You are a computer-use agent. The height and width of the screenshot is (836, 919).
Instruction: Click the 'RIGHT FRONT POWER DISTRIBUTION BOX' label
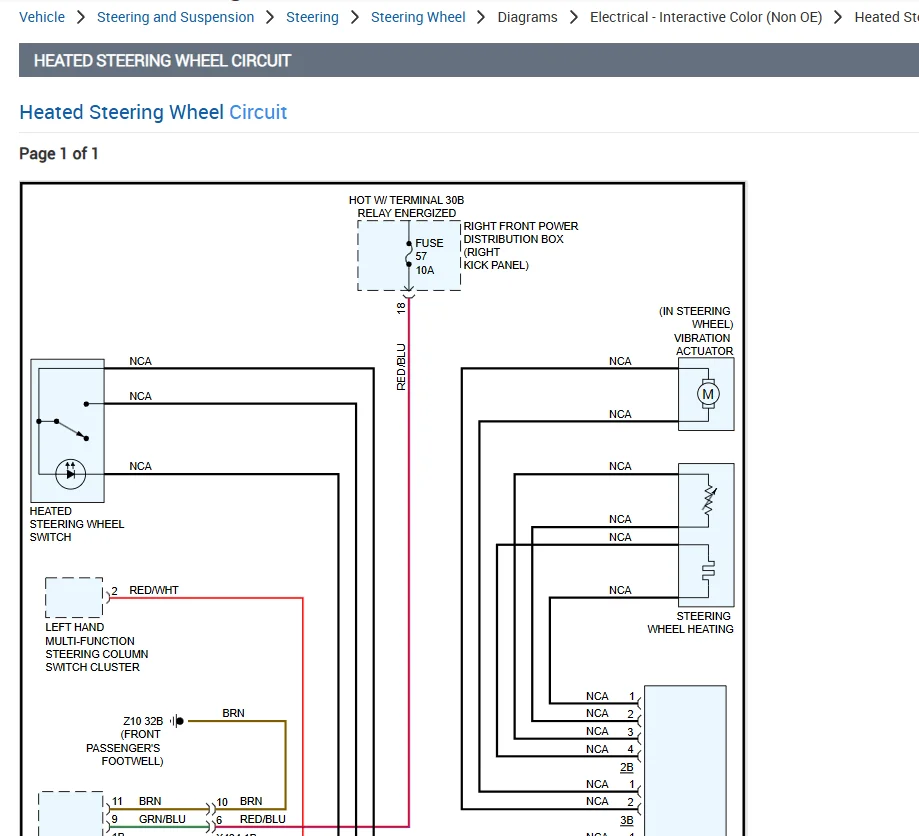[x=520, y=233]
